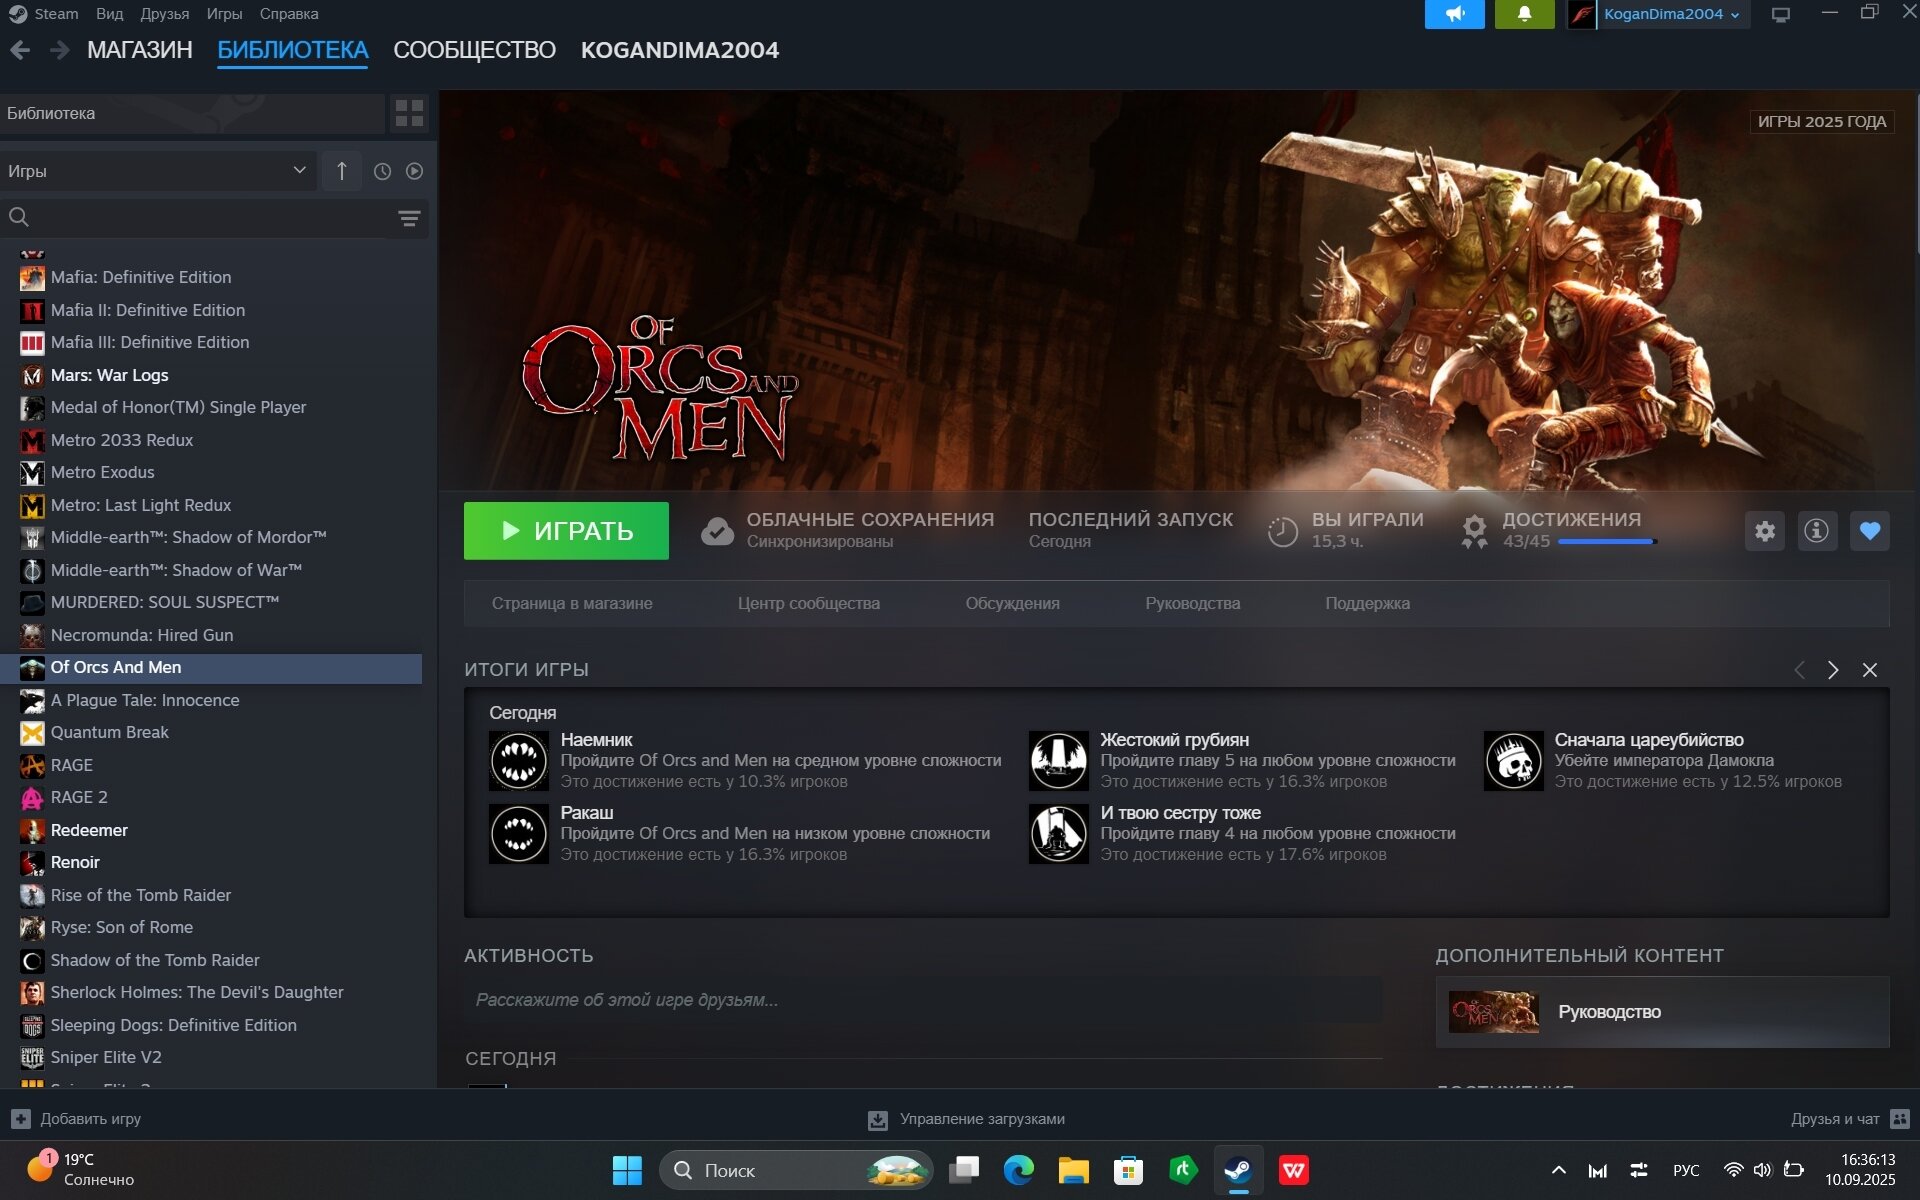Open the Вид menu
The height and width of the screenshot is (1200, 1920).
[110, 14]
